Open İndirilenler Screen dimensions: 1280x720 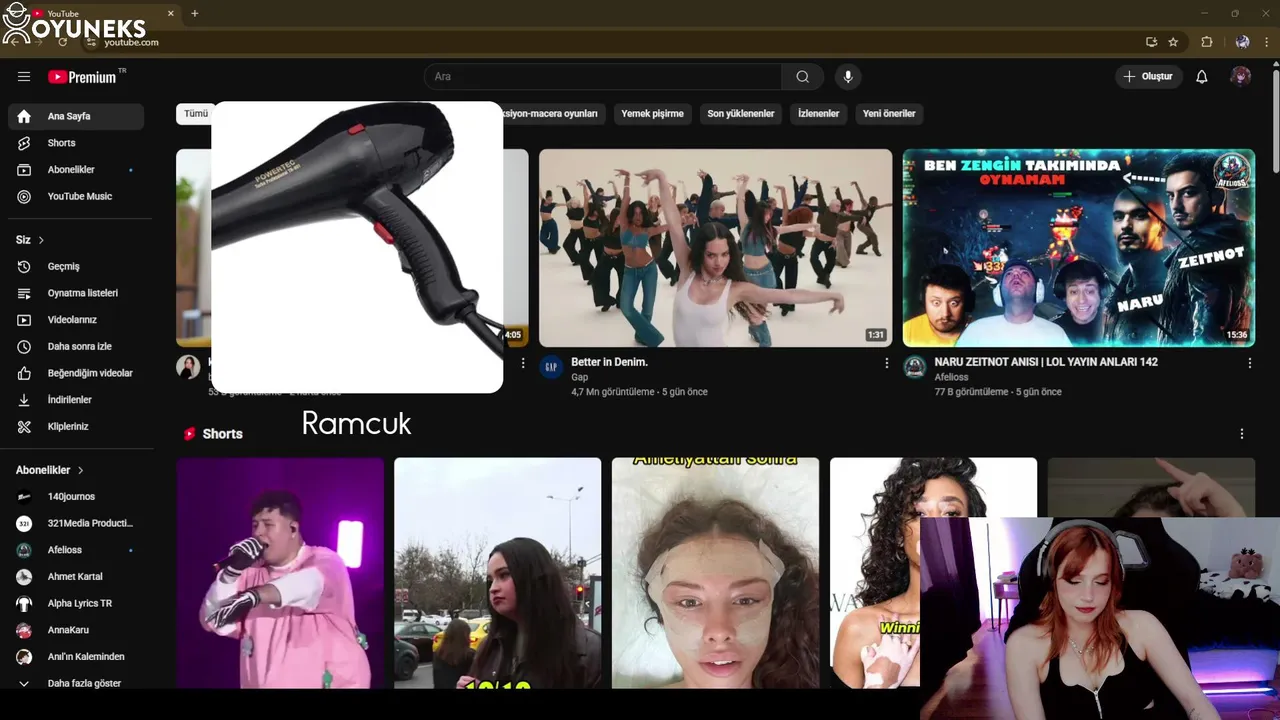click(76, 400)
